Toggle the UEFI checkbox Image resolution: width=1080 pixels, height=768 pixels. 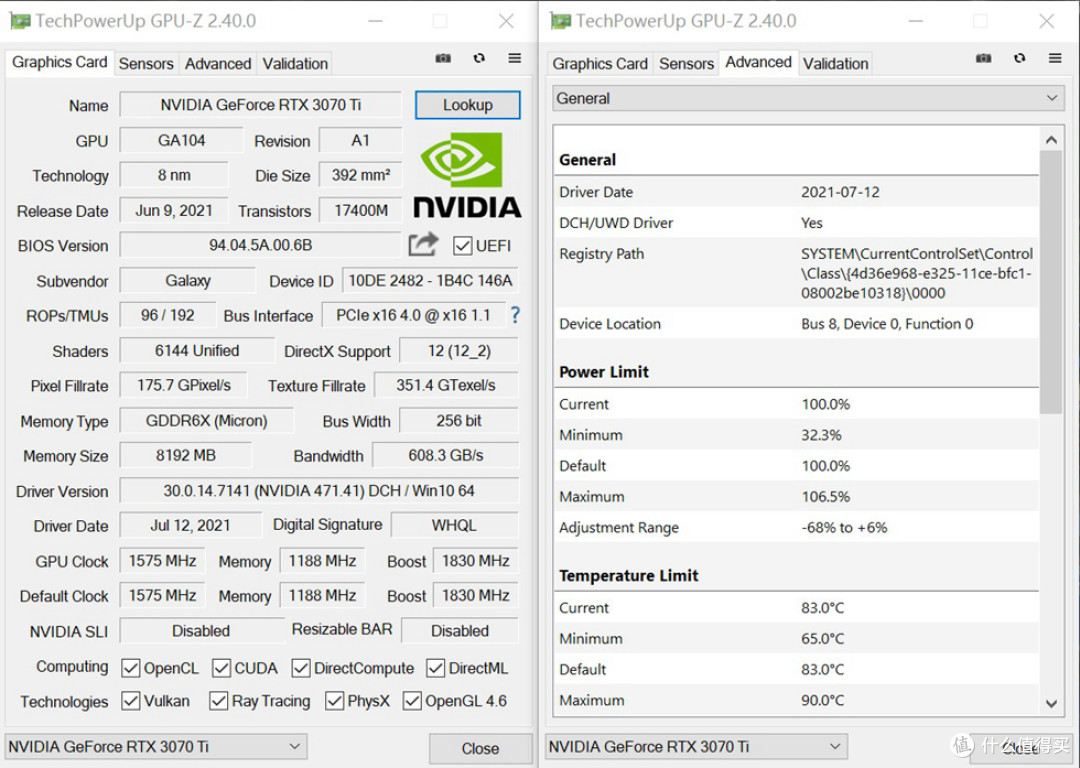(x=462, y=245)
